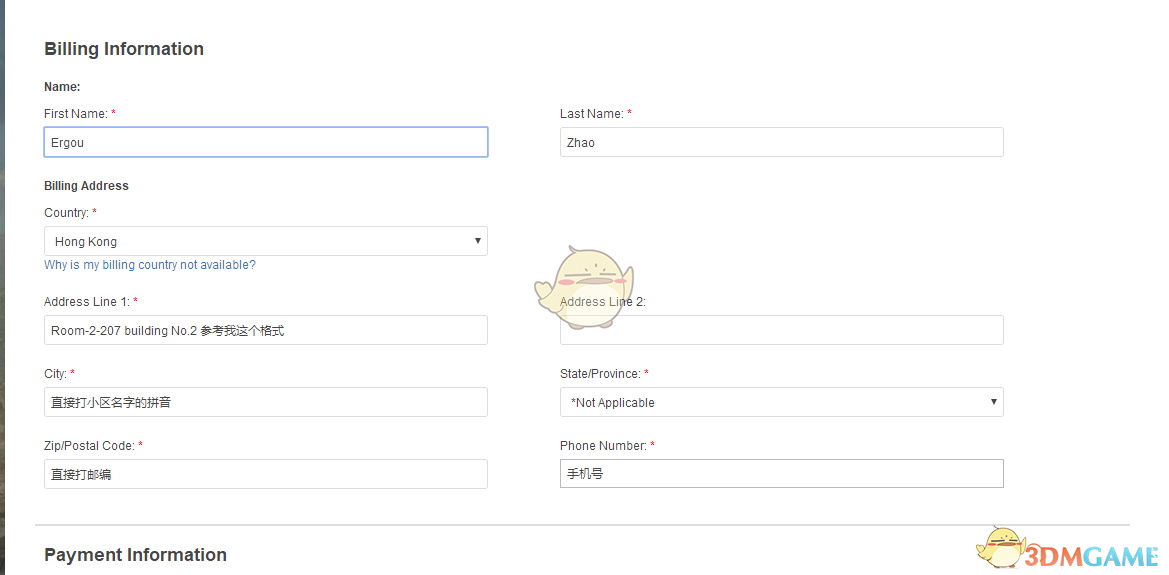Expand the State/Province dropdown
The height and width of the screenshot is (575, 1169).
780,402
